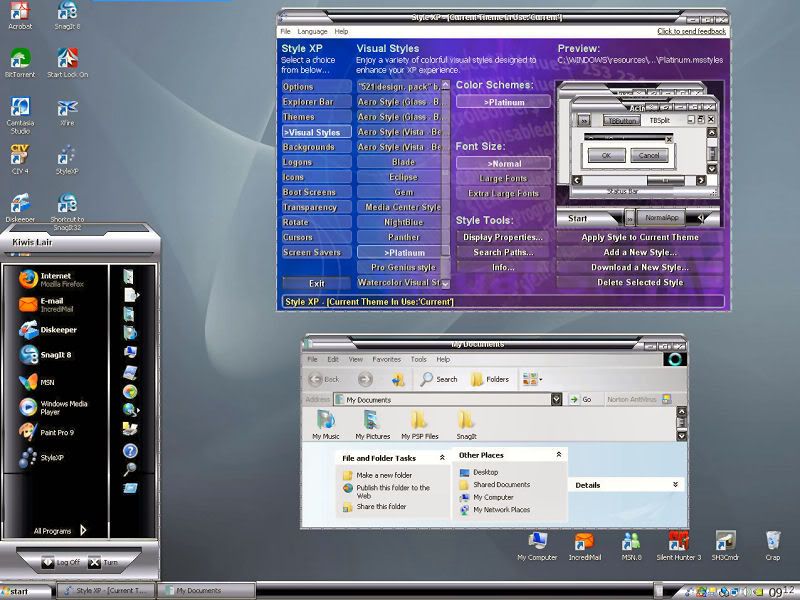Click the Forward arrow in My Documents toolbar
Image resolution: width=800 pixels, height=600 pixels.
click(x=365, y=379)
